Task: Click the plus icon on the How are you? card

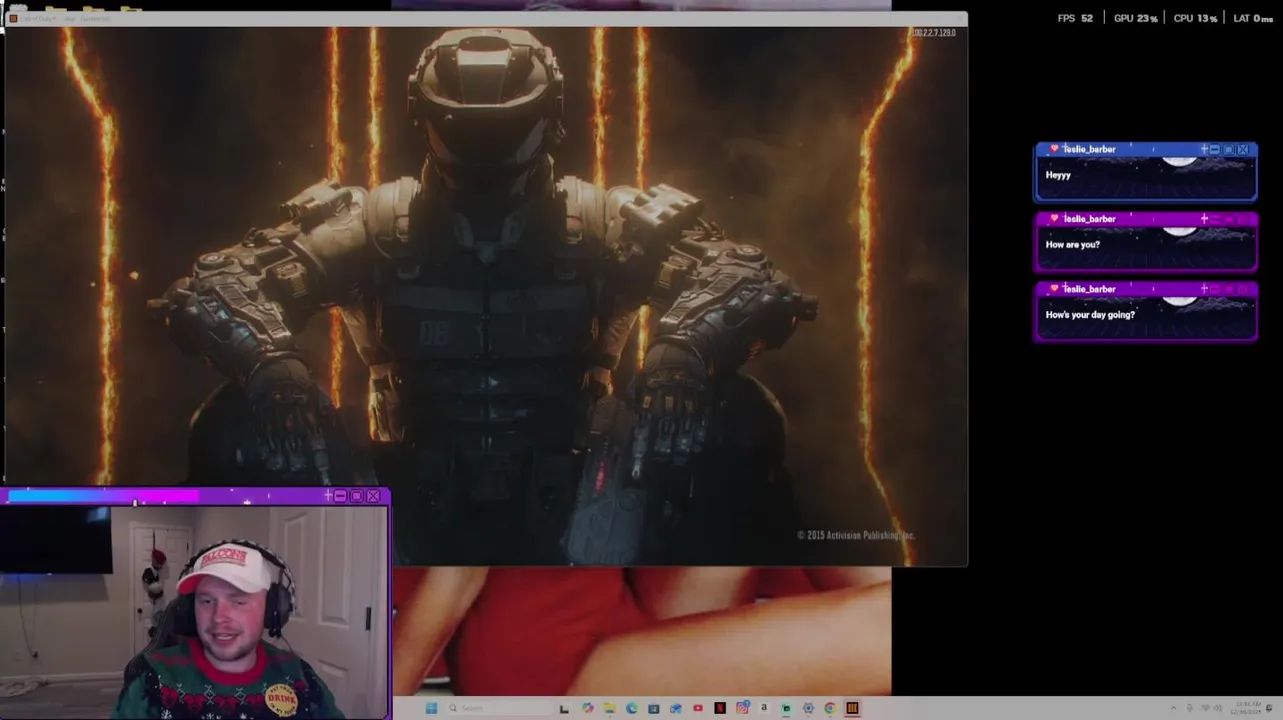Action: tap(1204, 219)
